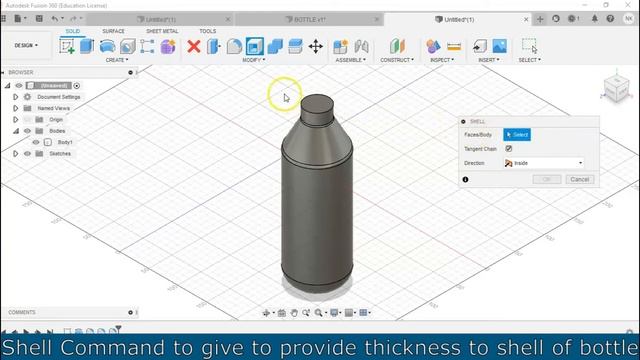Open the notifications bell
640x360 pixels.
point(595,18)
